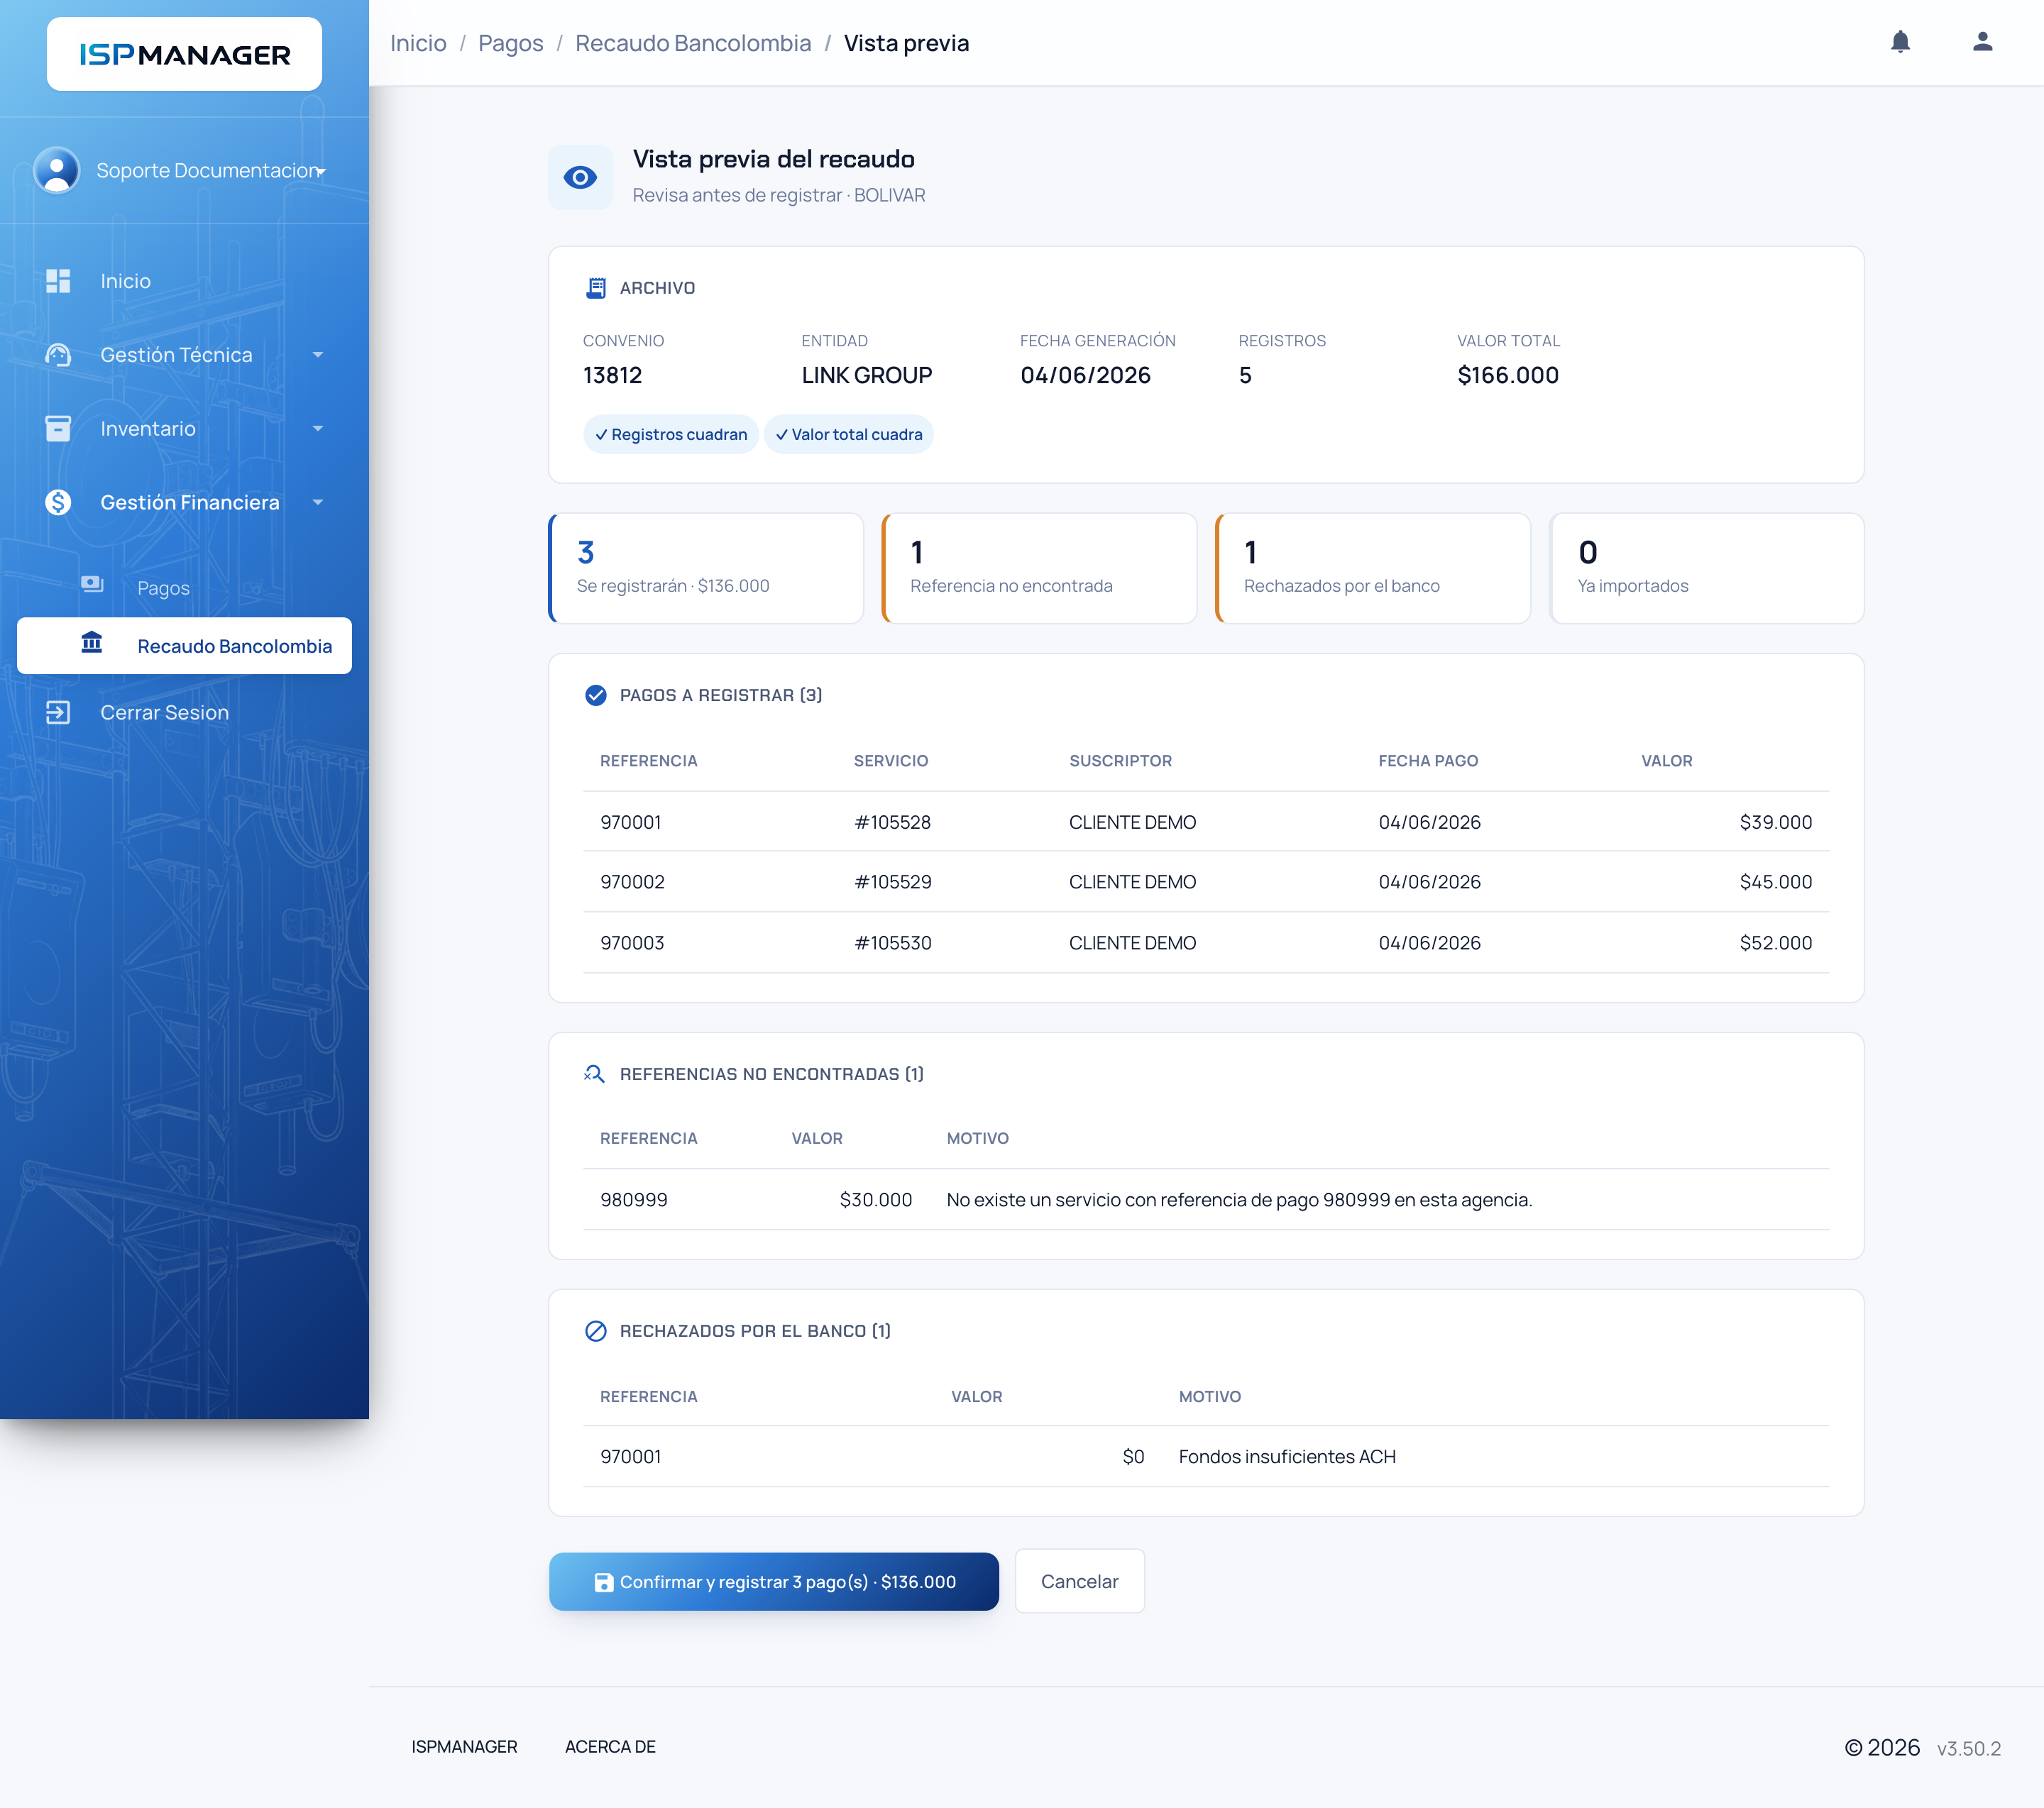Click the $39.000 value cell

click(1776, 822)
